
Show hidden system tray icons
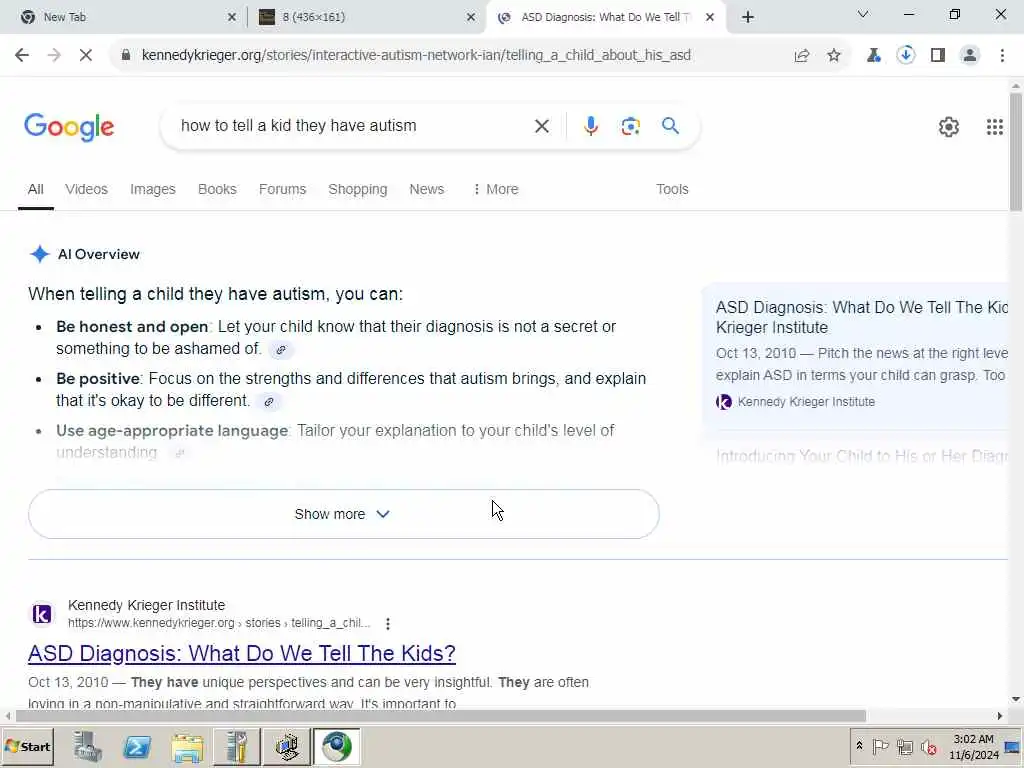point(859,746)
